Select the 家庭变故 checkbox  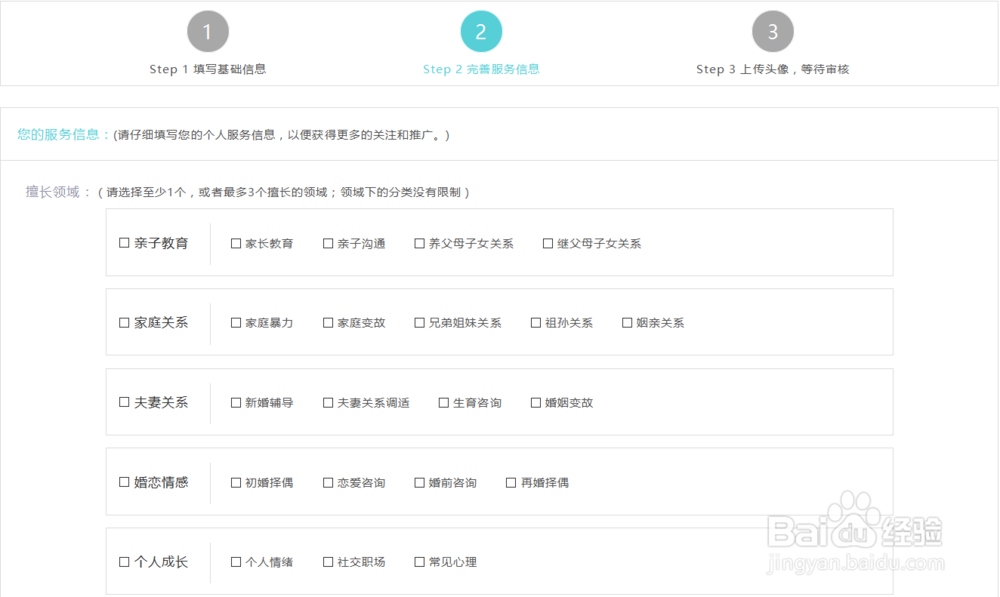click(328, 323)
